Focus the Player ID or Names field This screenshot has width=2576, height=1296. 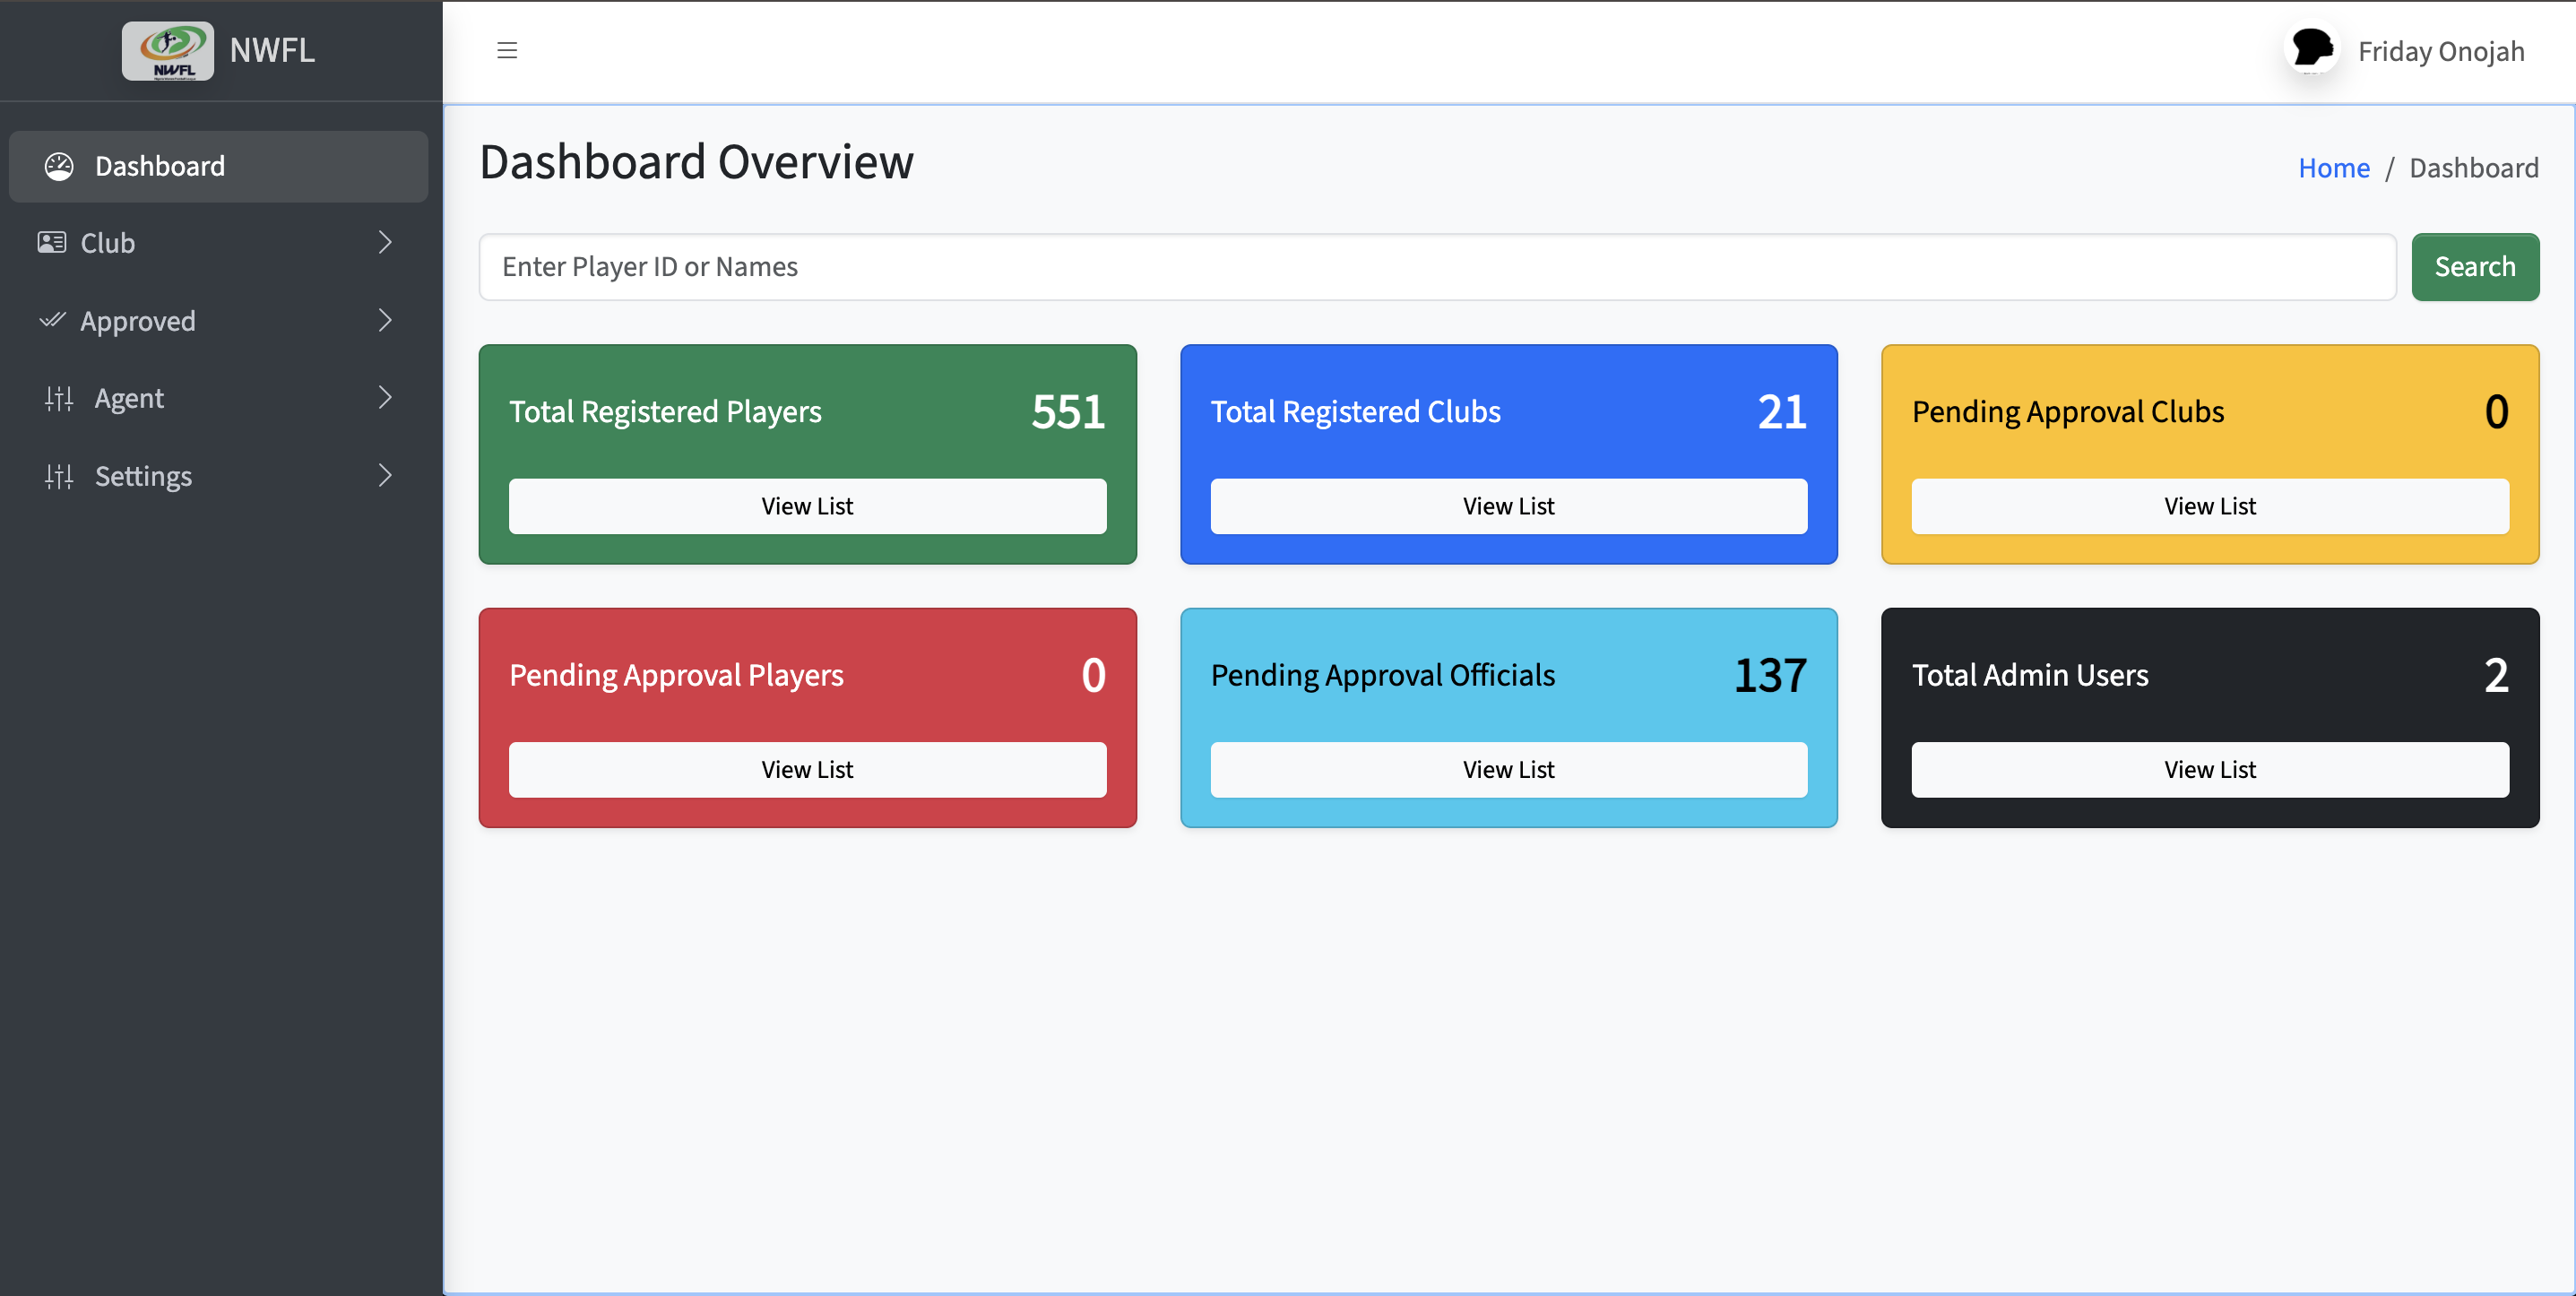pos(1437,267)
